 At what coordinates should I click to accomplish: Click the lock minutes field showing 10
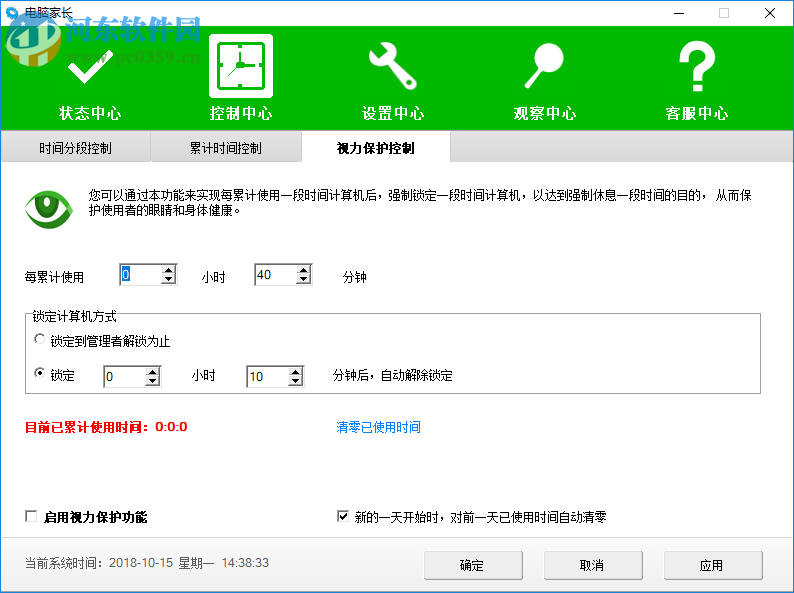(268, 376)
